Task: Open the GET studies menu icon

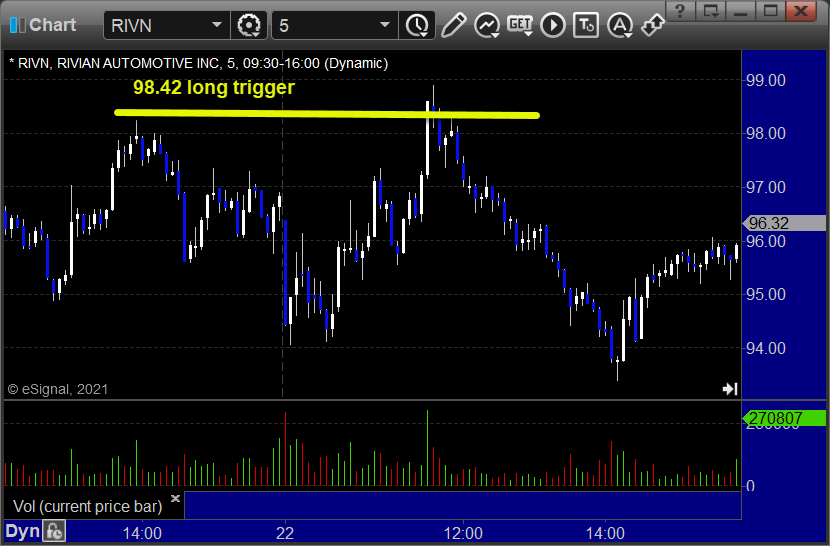Action: tap(520, 25)
